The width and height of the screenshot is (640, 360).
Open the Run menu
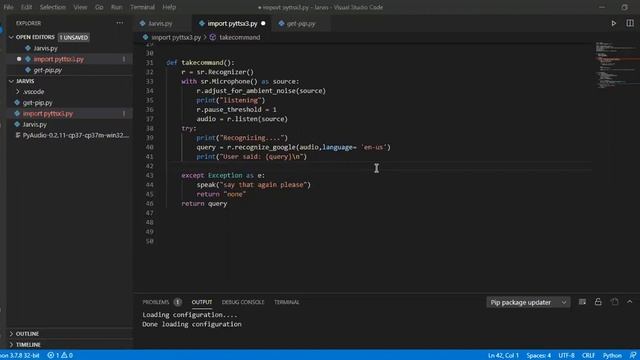click(116, 7)
